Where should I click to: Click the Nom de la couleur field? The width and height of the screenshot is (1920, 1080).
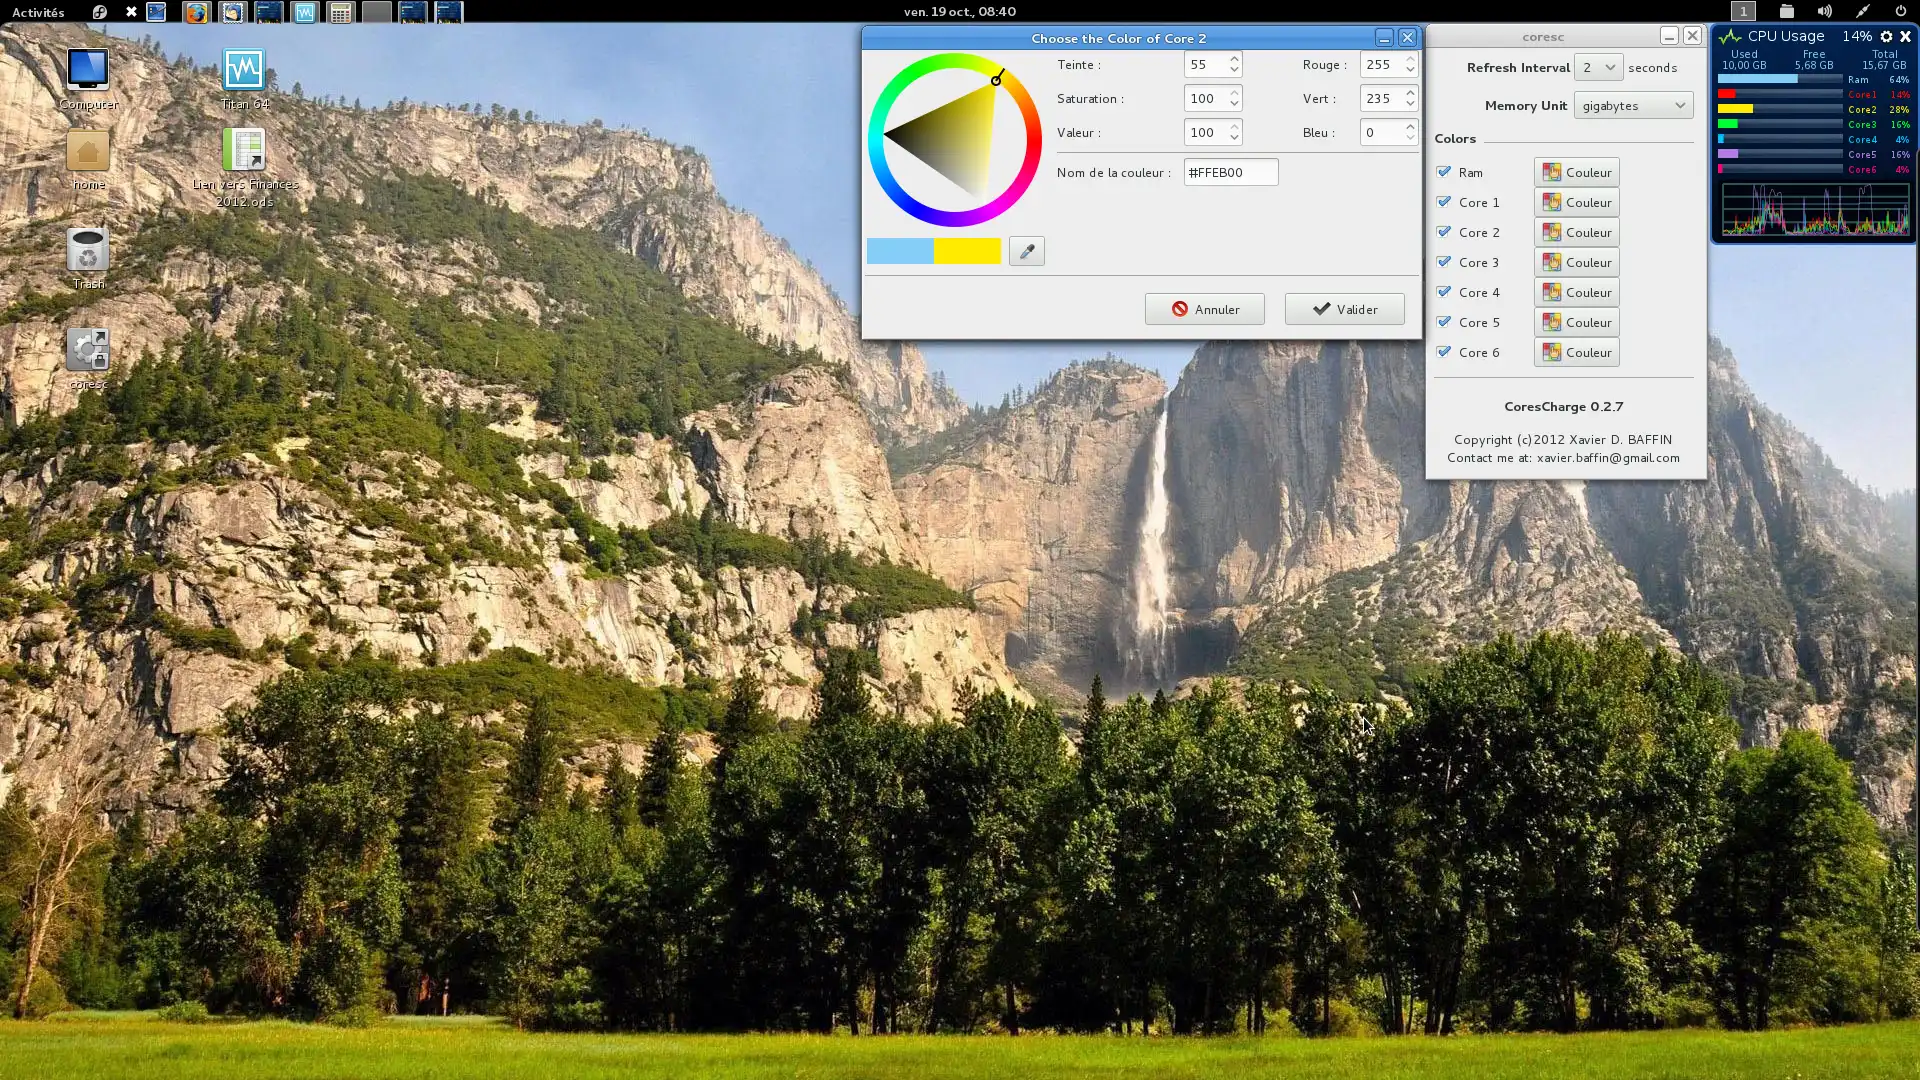pyautogui.click(x=1230, y=172)
